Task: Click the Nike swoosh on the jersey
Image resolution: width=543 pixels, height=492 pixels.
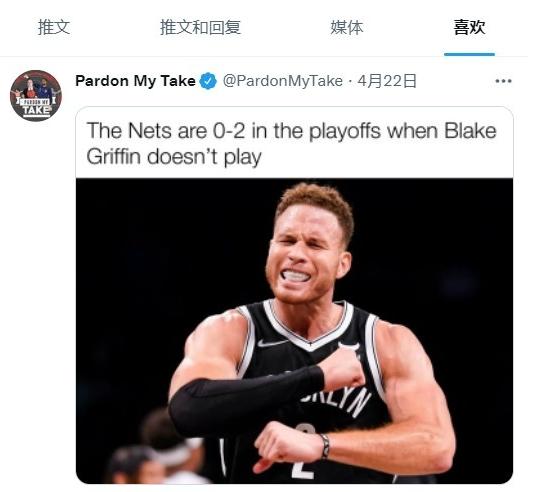Action: [x=273, y=343]
